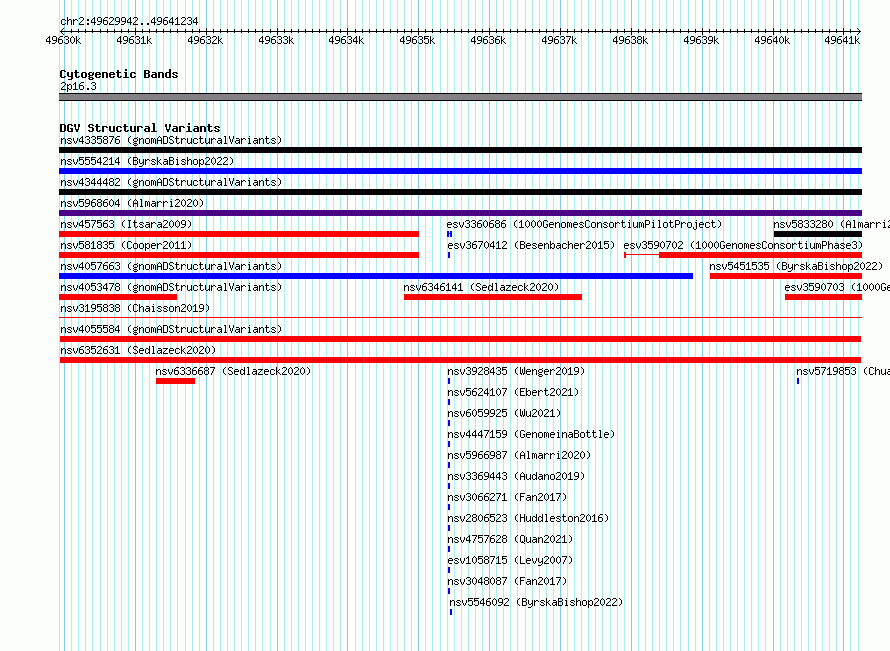Click nsv5966987 Almarri2020 label

point(519,455)
